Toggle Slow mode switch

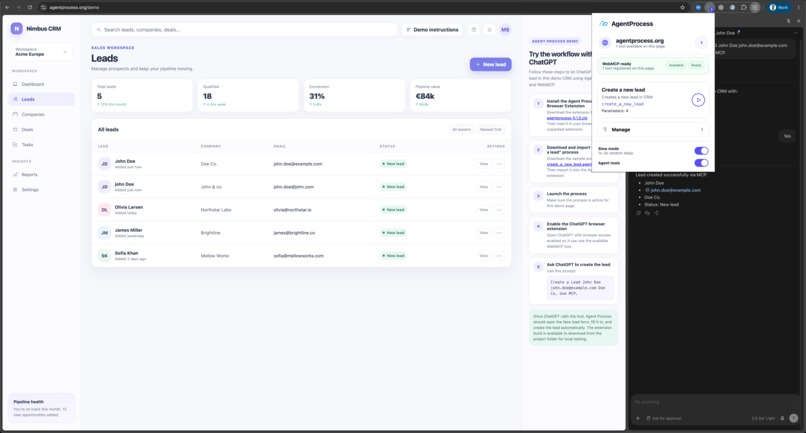coord(701,151)
